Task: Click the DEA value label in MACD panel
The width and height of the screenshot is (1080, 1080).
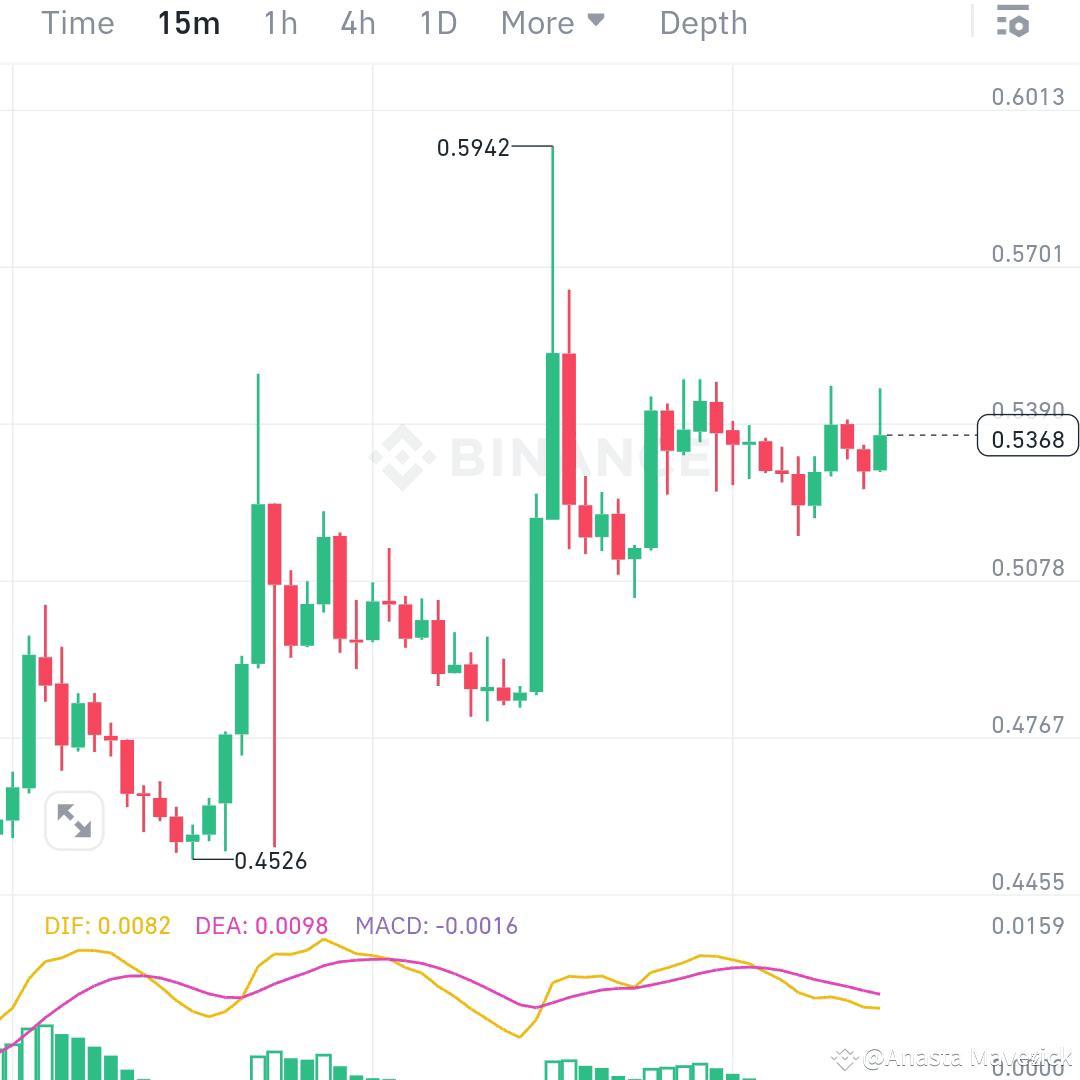Action: tap(260, 925)
